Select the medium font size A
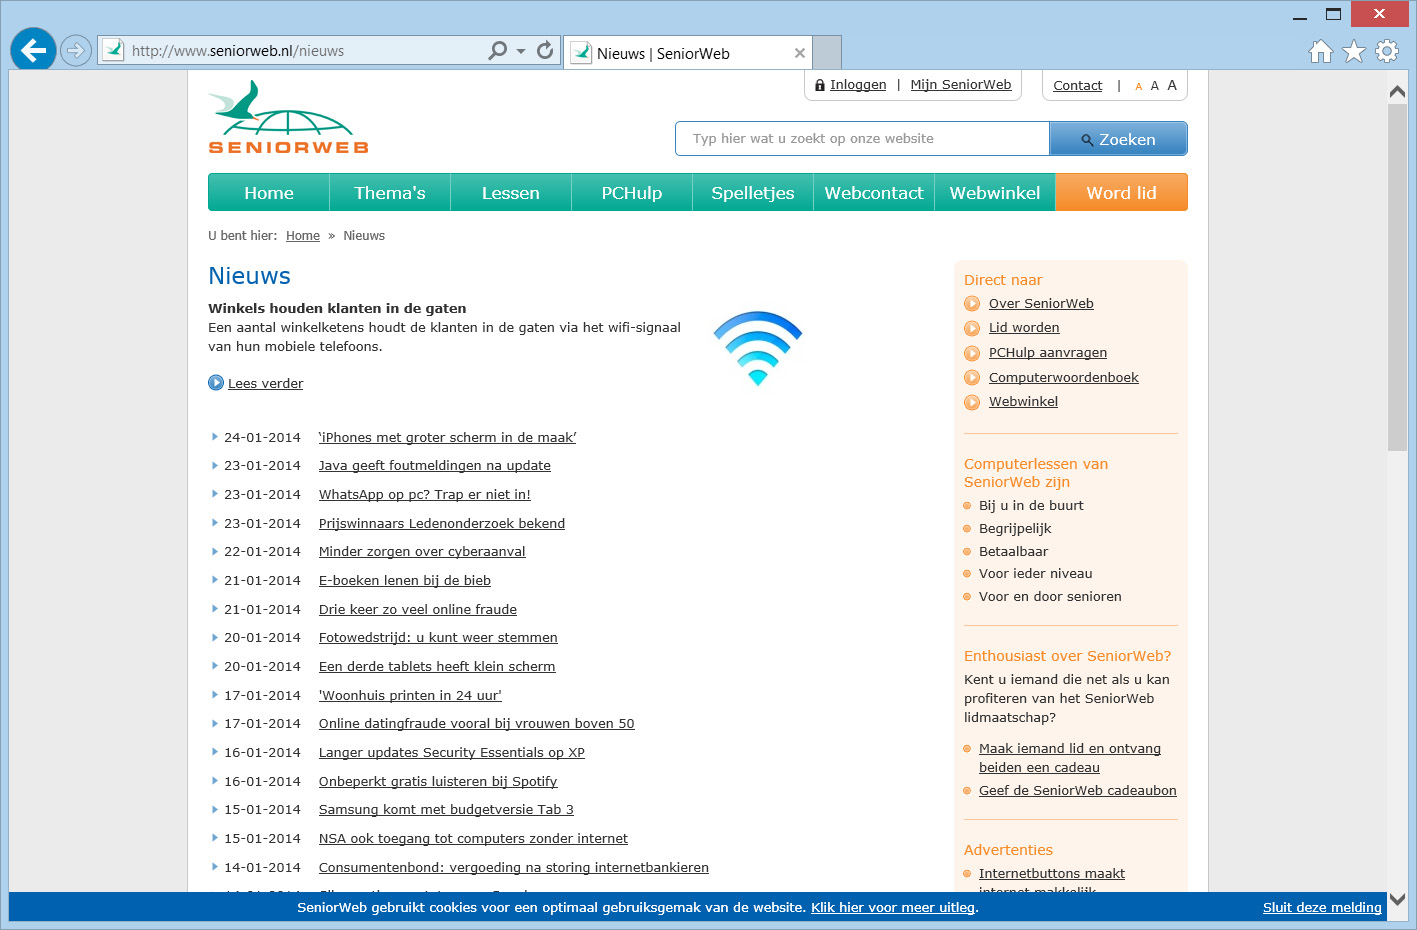The width and height of the screenshot is (1417, 930). (1155, 86)
